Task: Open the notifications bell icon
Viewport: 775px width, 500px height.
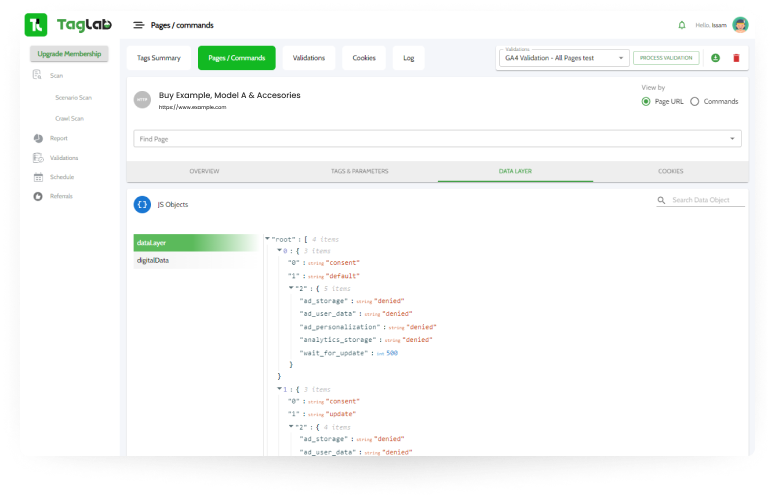Action: click(x=682, y=25)
